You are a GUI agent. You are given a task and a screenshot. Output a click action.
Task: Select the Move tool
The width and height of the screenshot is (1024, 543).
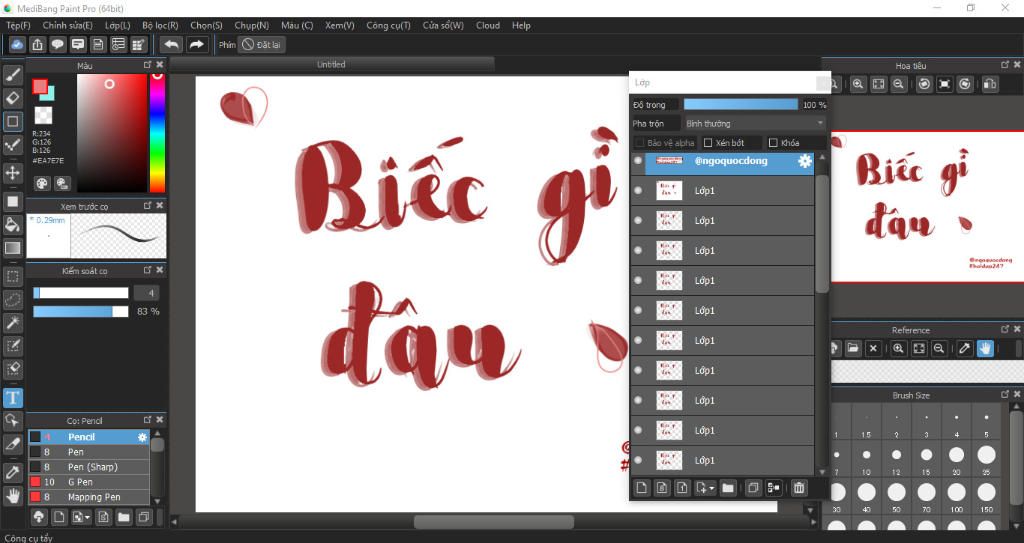click(x=12, y=173)
